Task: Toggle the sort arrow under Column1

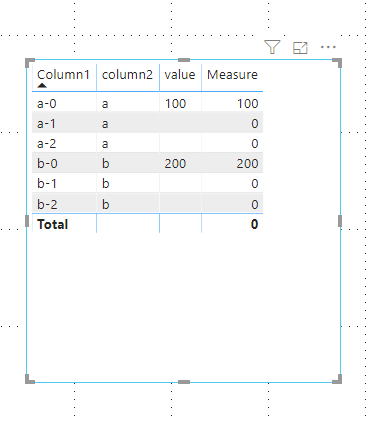Action: (x=42, y=85)
